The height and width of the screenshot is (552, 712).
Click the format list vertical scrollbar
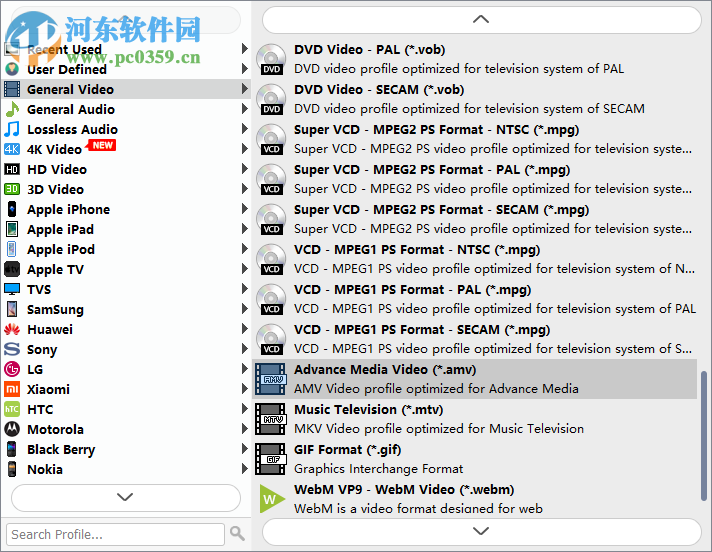704,436
